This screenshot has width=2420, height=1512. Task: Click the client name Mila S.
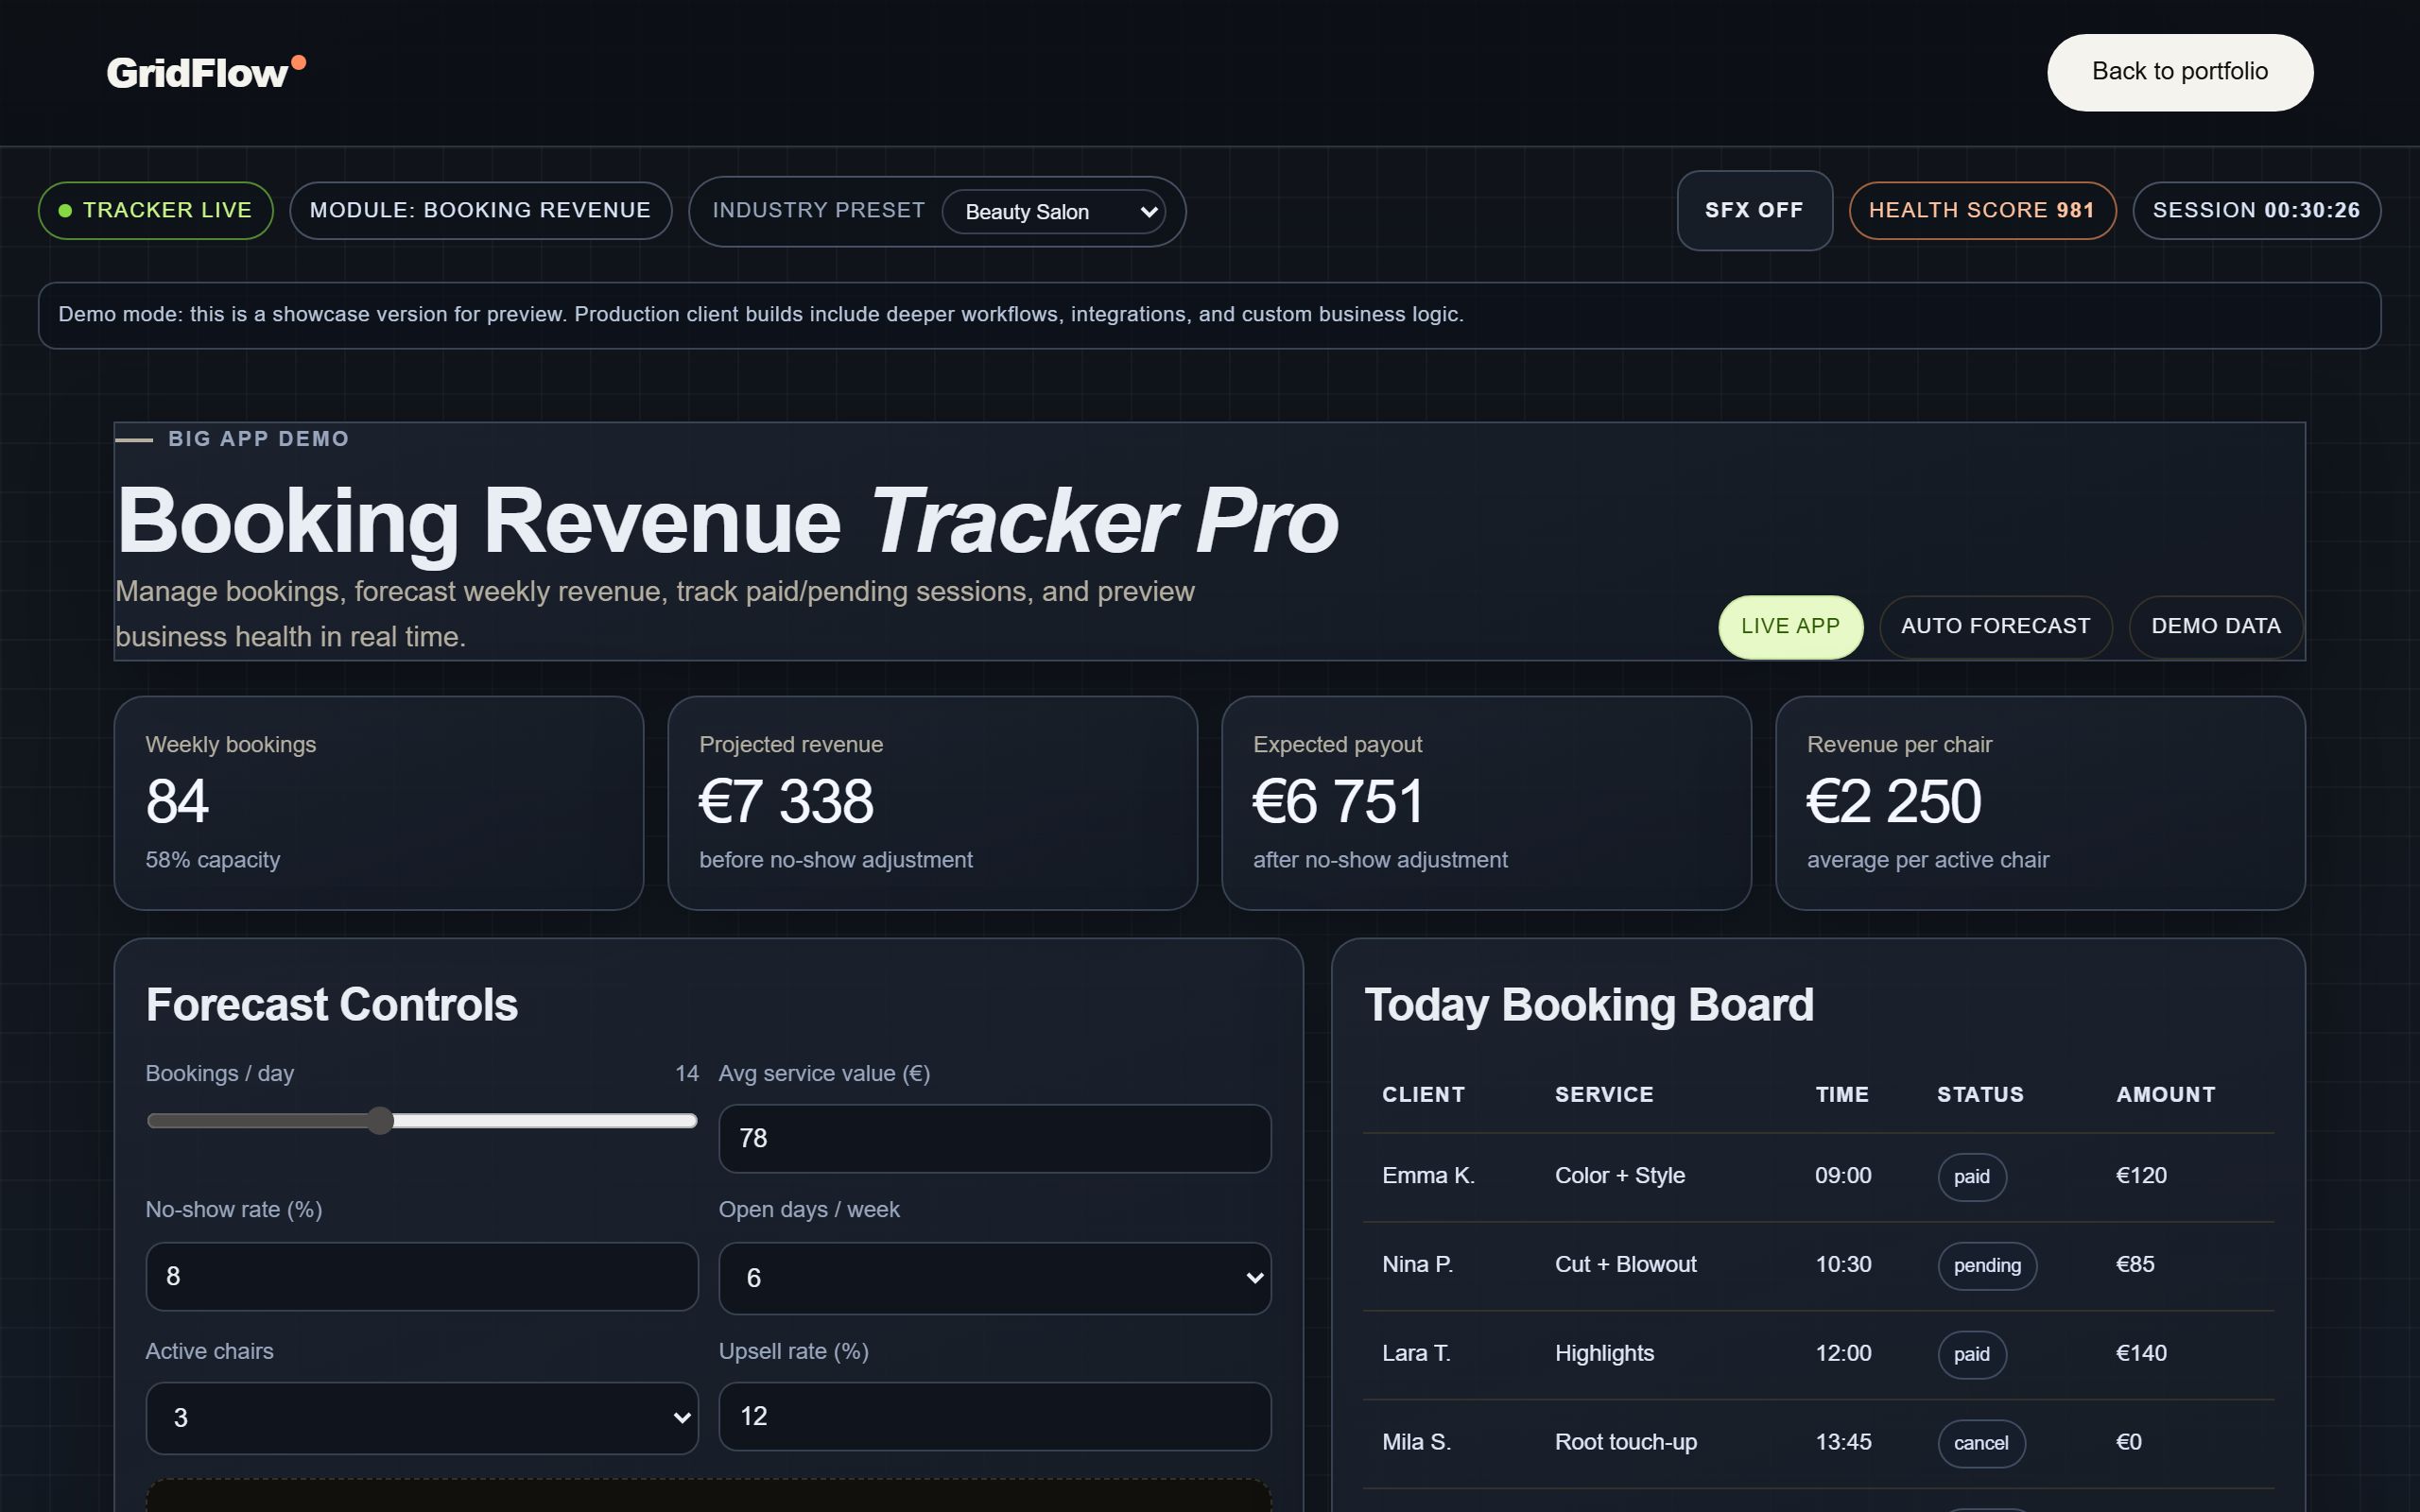coord(1416,1442)
